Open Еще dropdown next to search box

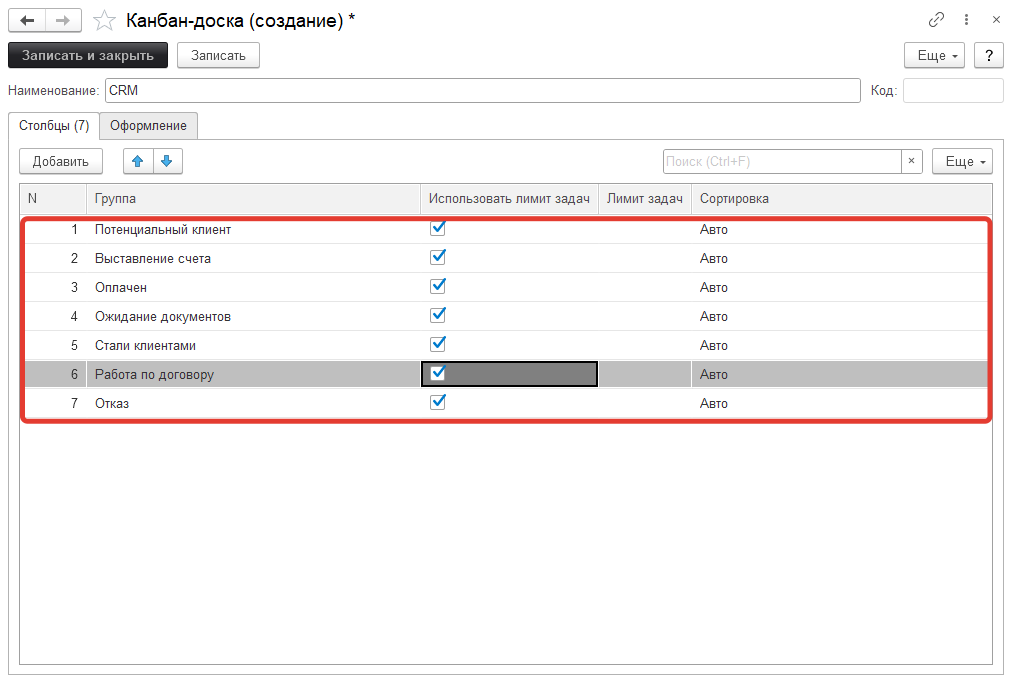tap(961, 160)
